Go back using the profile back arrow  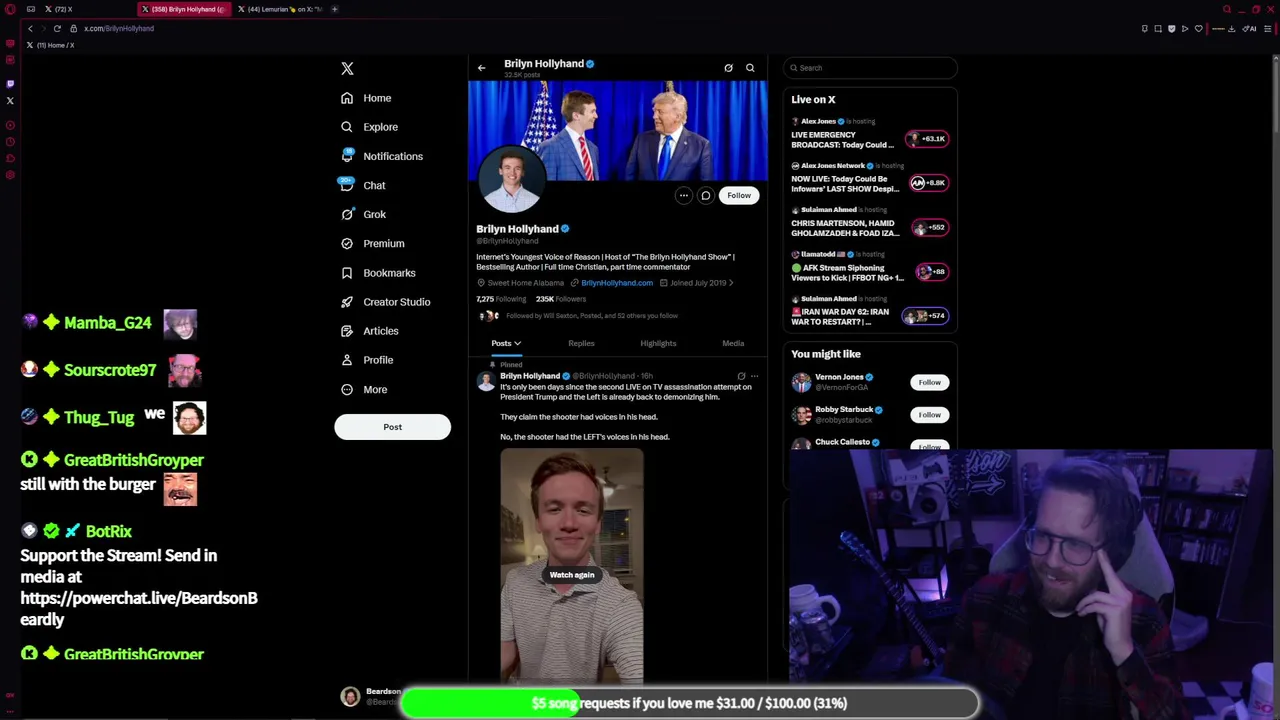481,68
